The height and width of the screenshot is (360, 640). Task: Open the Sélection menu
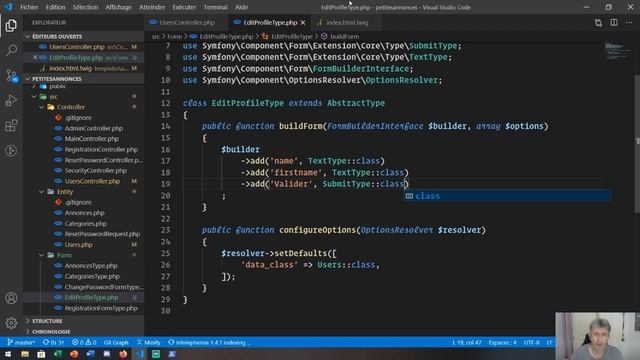[x=85, y=7]
